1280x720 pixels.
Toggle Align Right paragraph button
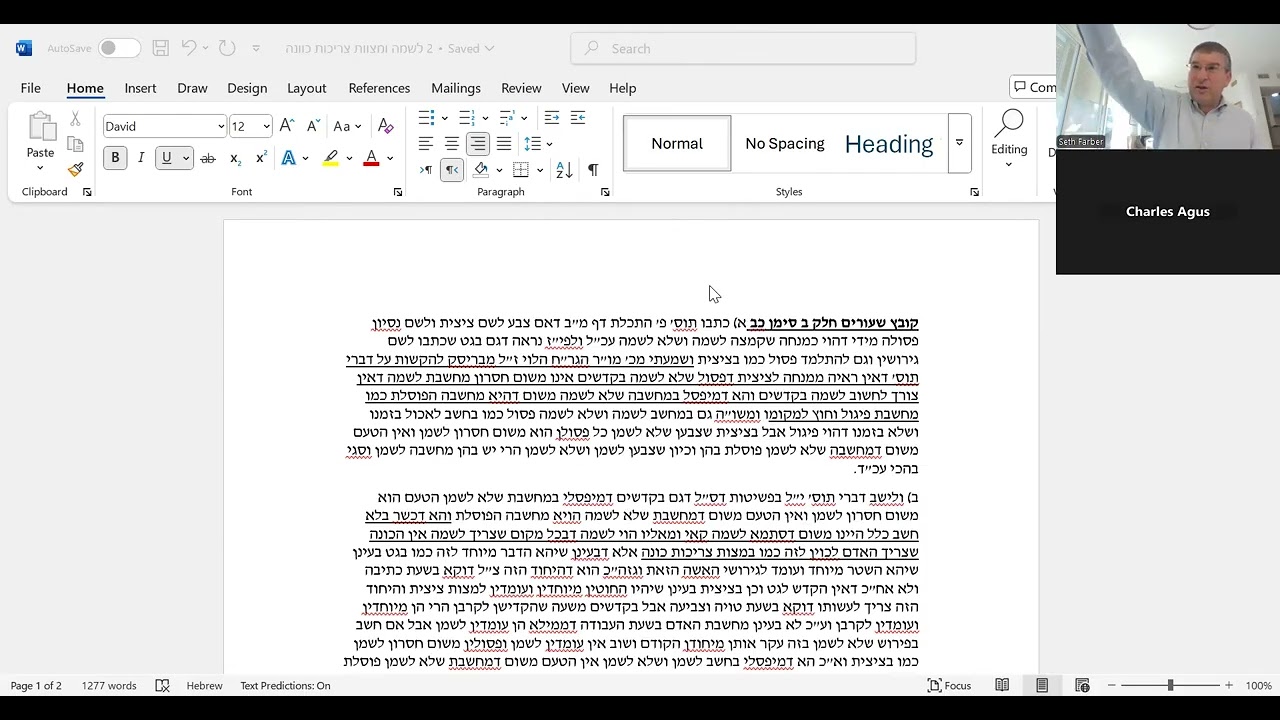point(478,144)
